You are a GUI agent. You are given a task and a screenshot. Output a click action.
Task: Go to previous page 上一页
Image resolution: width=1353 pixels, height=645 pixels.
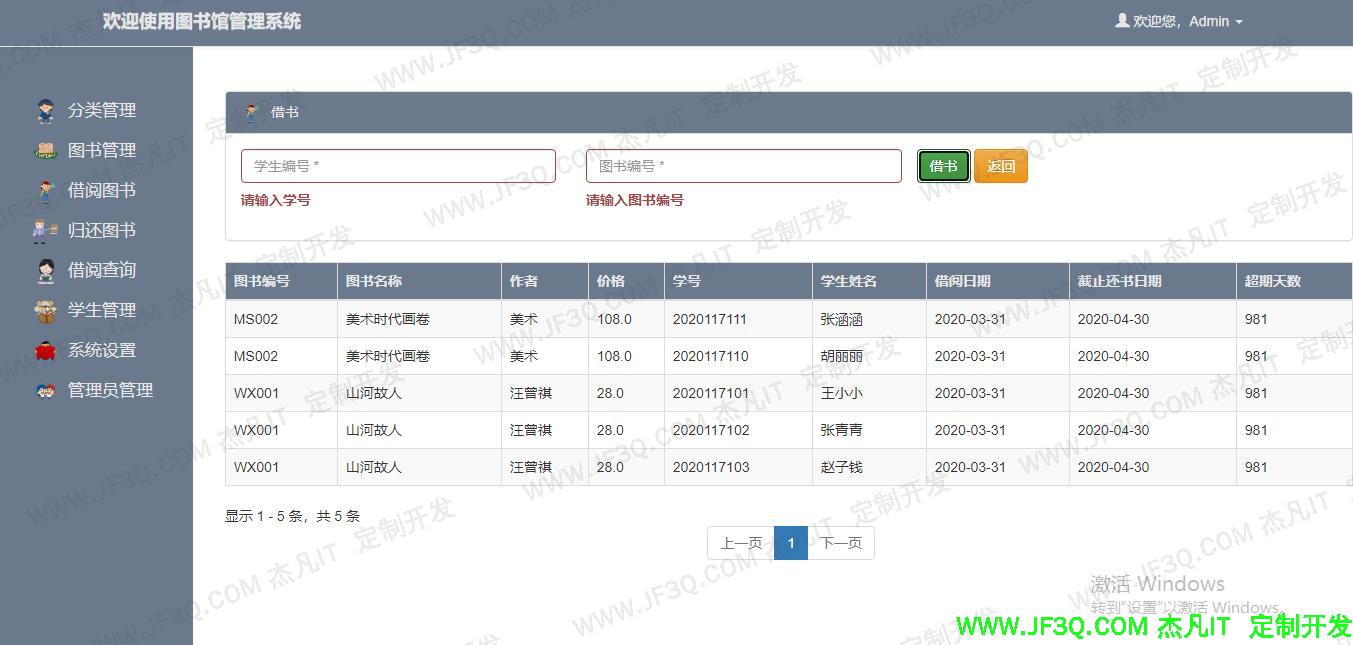pos(741,543)
